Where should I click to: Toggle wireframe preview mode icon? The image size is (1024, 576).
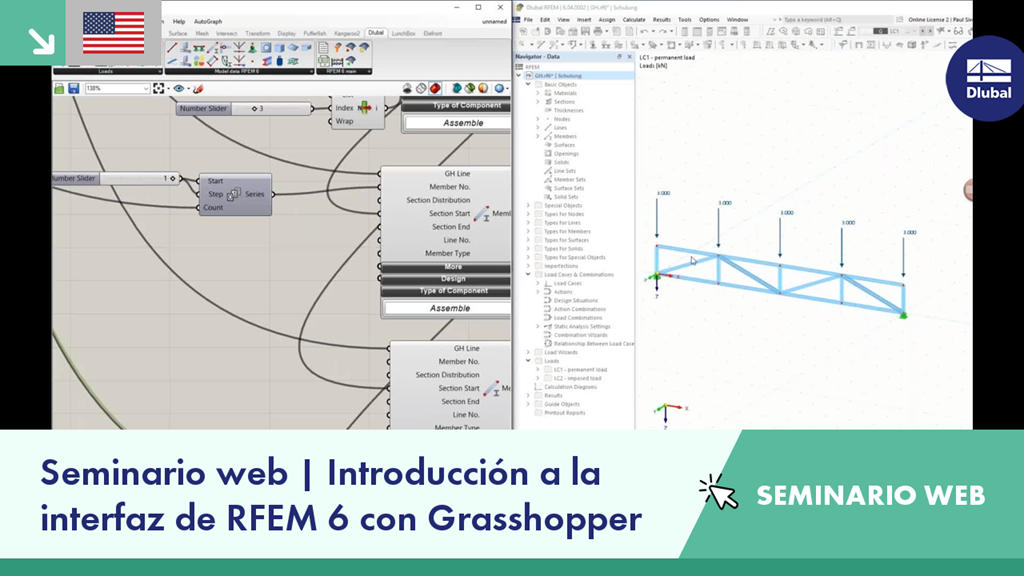click(x=421, y=88)
